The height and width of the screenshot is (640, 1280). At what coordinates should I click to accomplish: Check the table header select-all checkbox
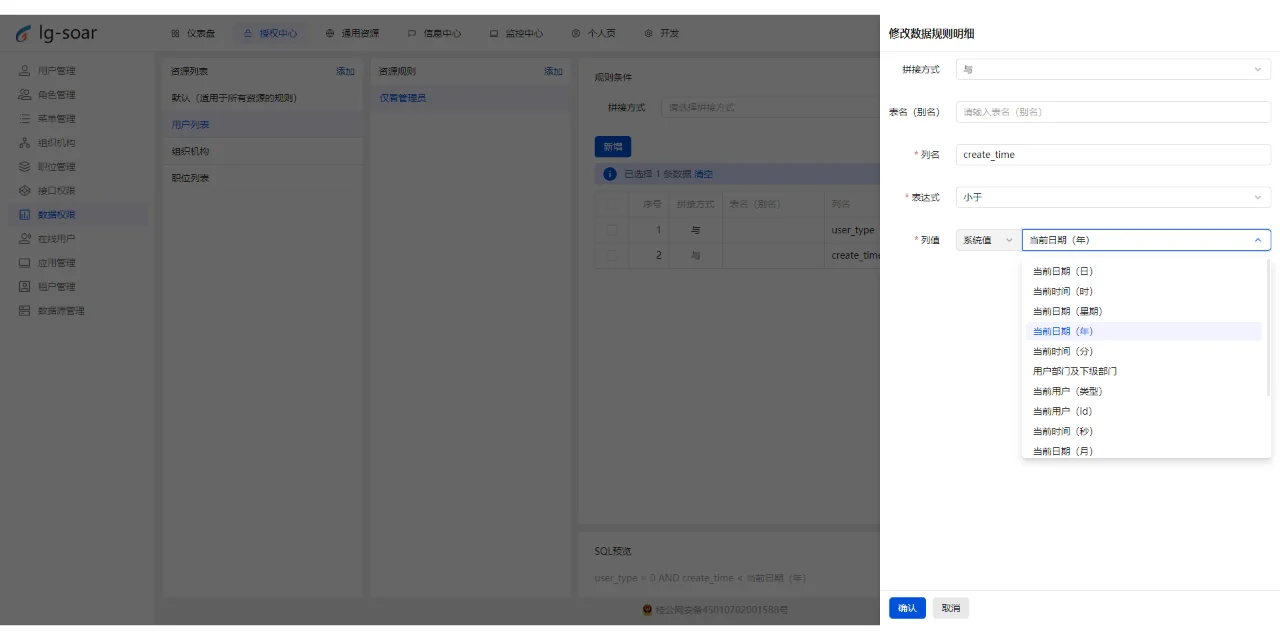click(x=611, y=204)
